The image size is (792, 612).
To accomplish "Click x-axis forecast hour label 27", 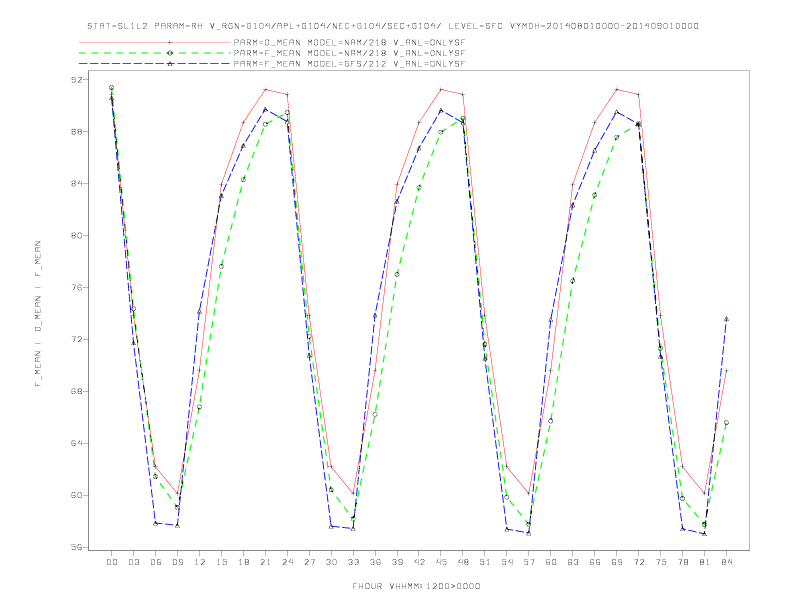I will tap(309, 562).
